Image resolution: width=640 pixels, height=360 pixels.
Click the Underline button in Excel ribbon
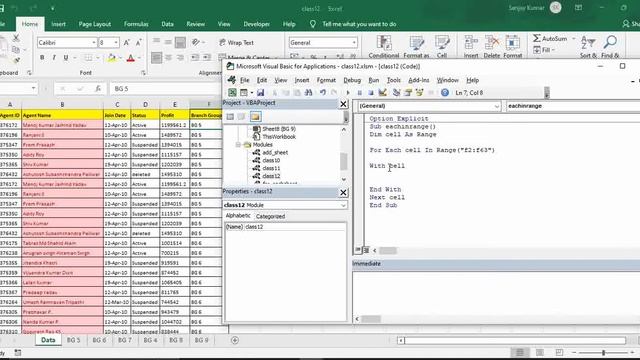[66, 58]
